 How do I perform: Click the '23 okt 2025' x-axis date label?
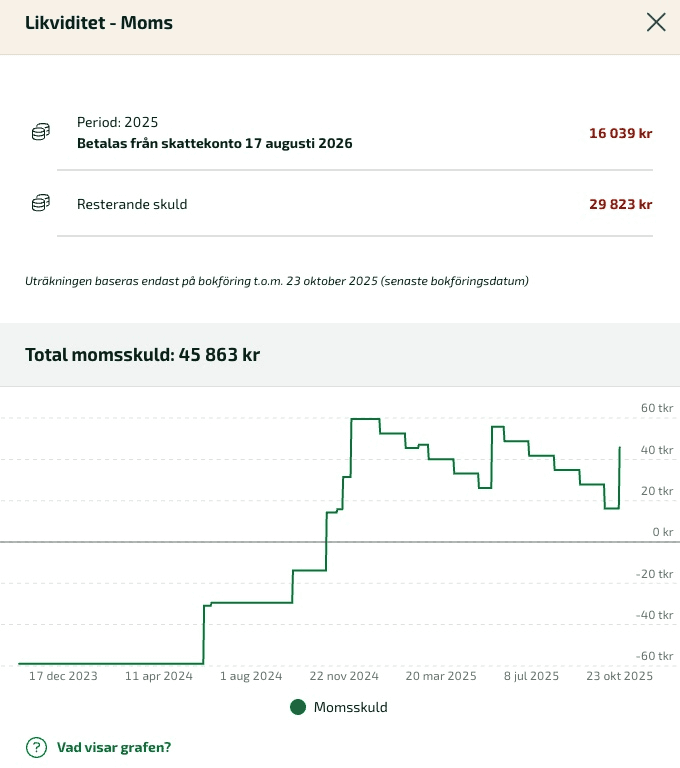pyautogui.click(x=618, y=676)
